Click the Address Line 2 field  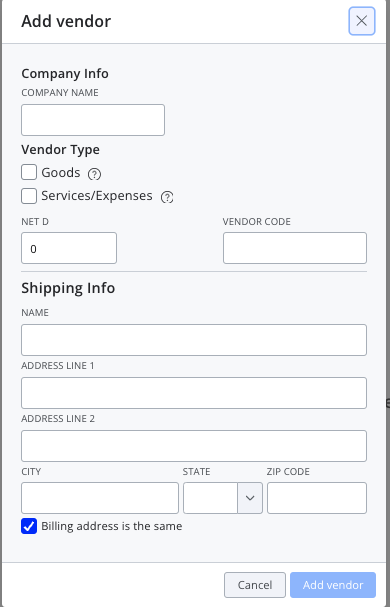pos(194,446)
